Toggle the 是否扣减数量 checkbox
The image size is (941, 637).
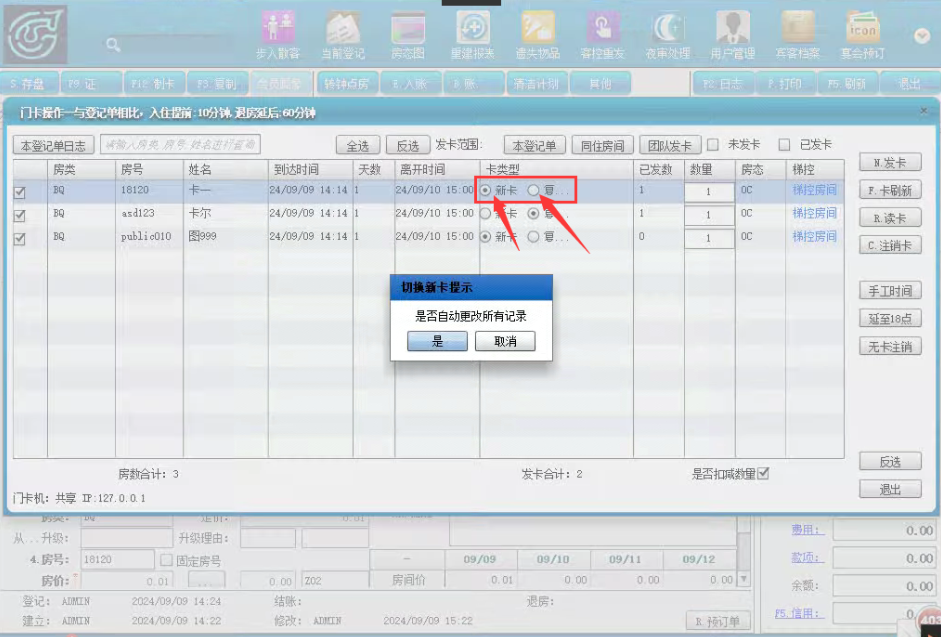pos(763,474)
